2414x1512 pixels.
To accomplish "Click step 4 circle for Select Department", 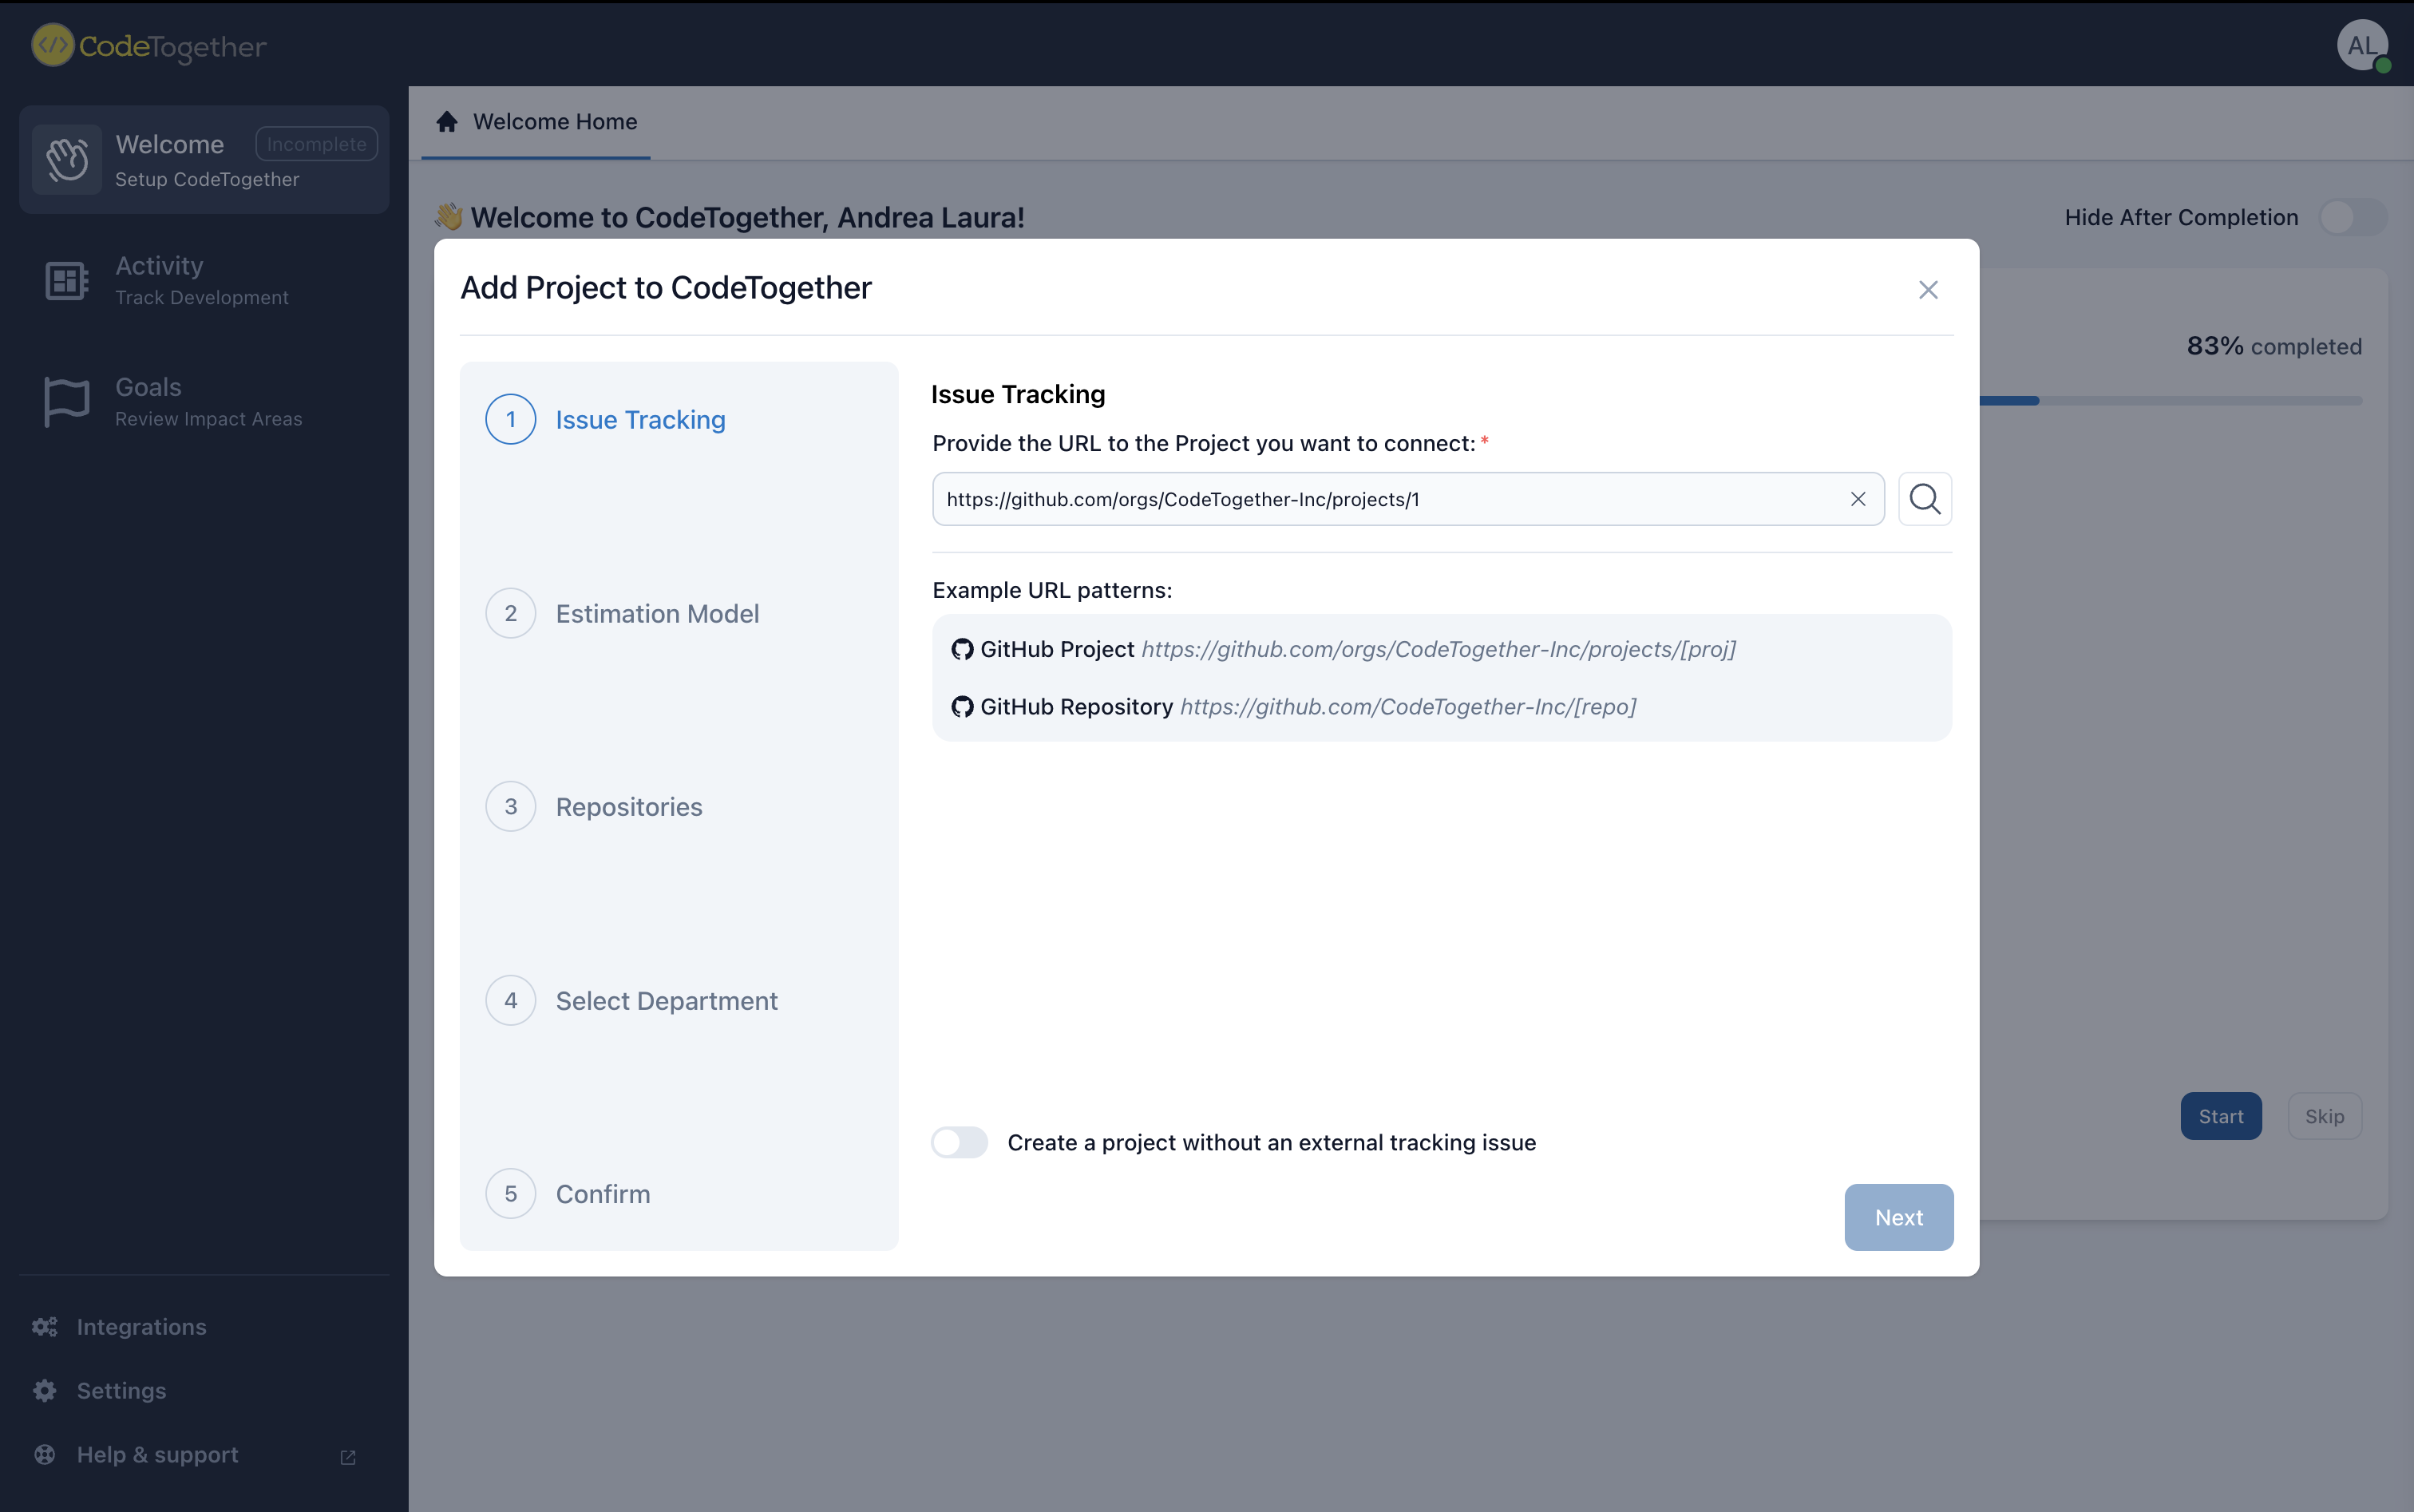I will [511, 1000].
